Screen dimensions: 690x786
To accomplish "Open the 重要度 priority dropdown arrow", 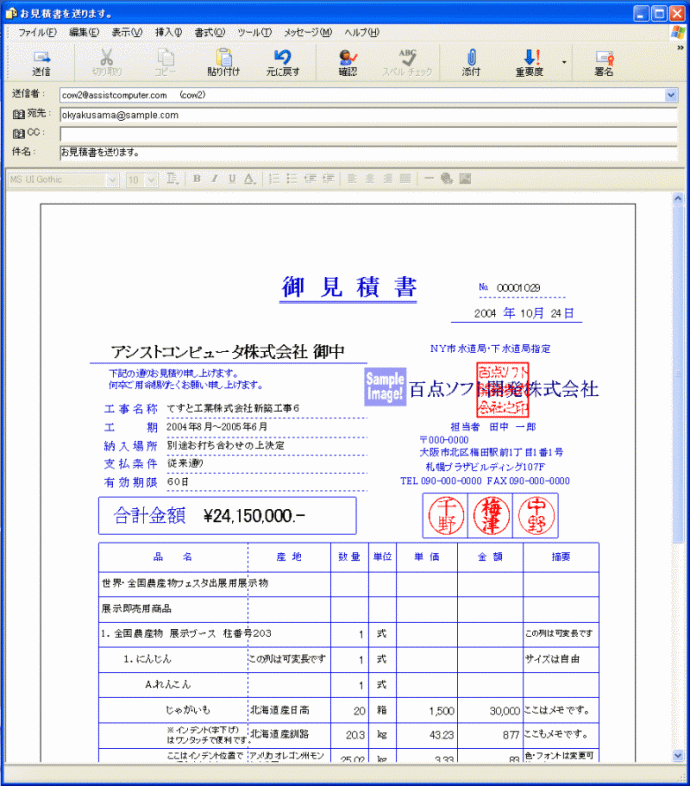I will point(564,62).
